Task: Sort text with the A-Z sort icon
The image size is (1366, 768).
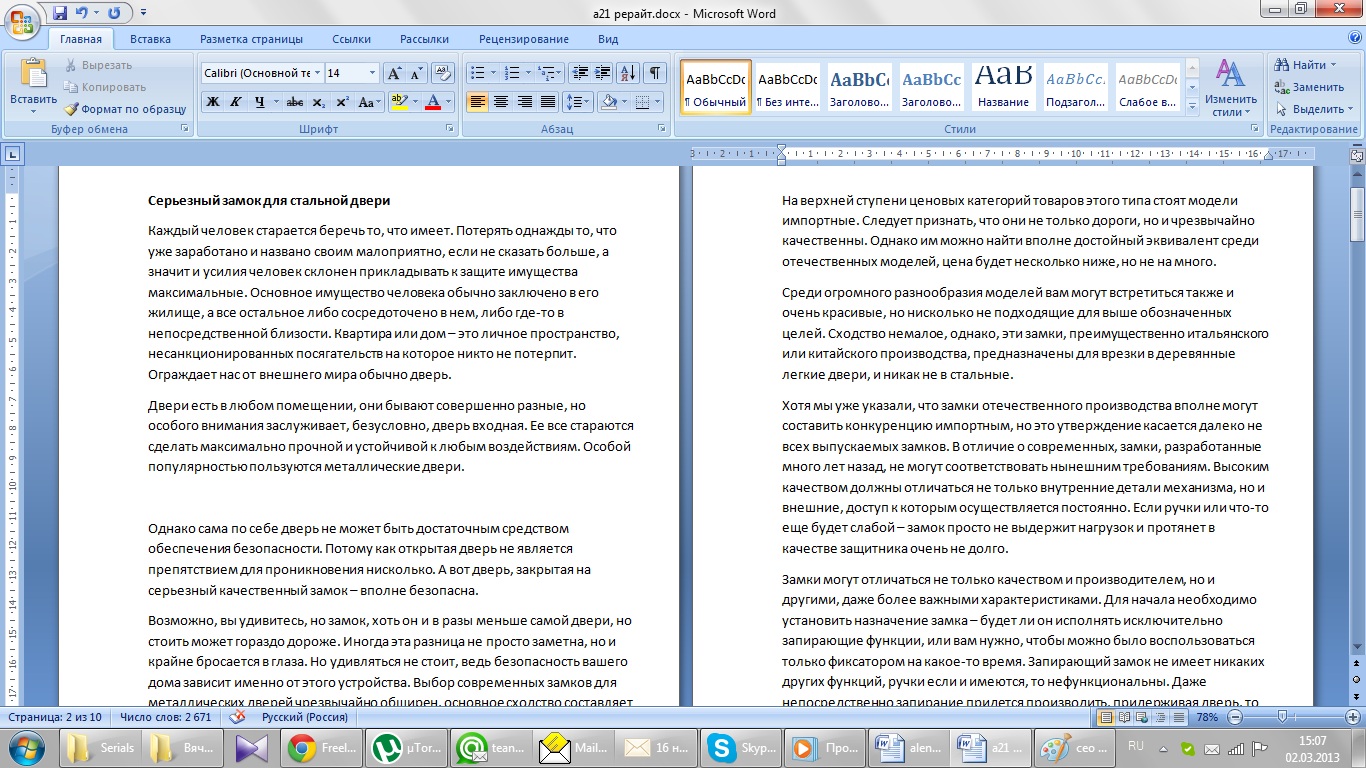Action: pos(628,73)
